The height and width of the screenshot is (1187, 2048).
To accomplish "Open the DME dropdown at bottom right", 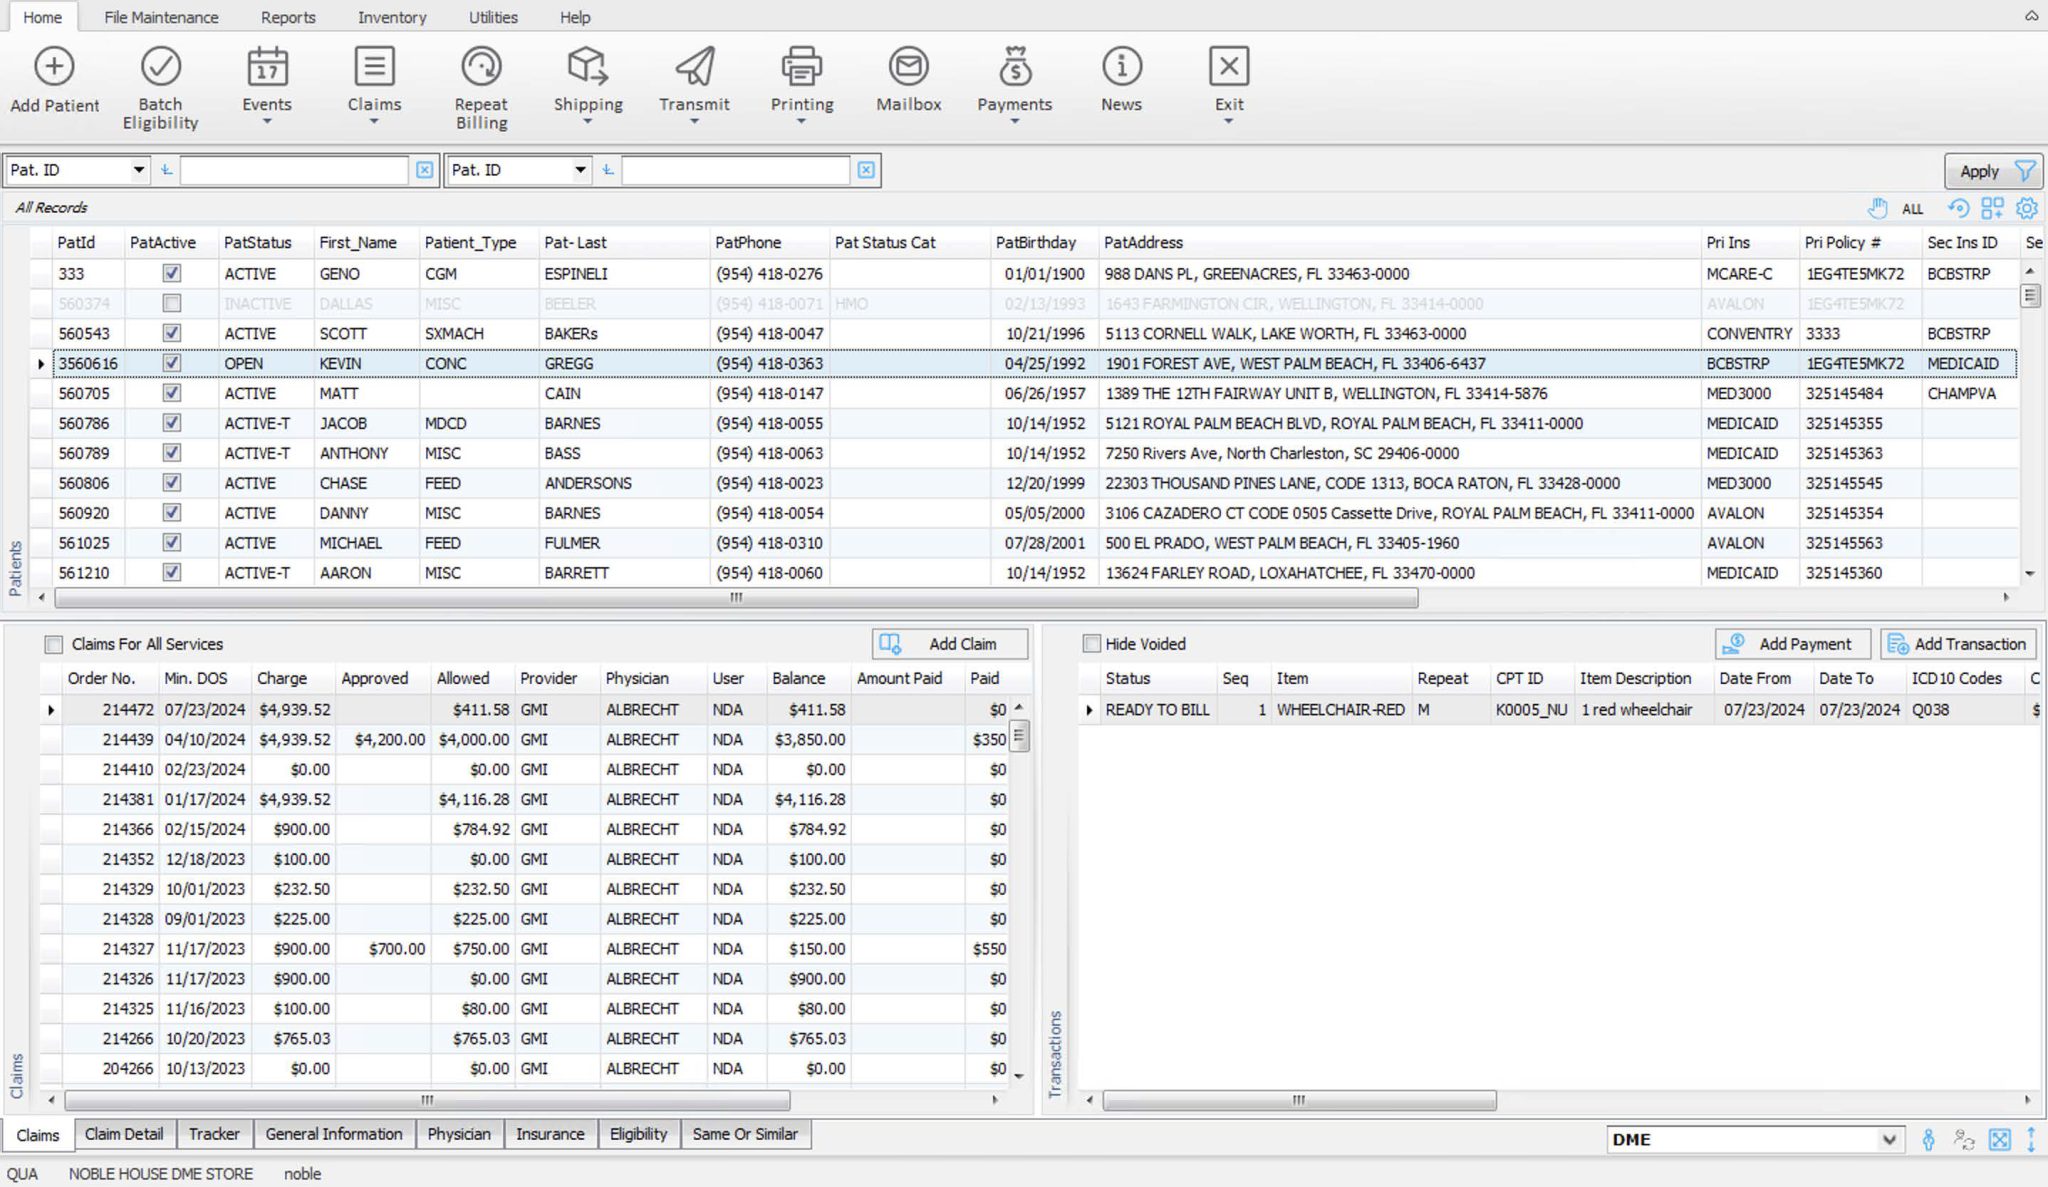I will tap(1888, 1139).
